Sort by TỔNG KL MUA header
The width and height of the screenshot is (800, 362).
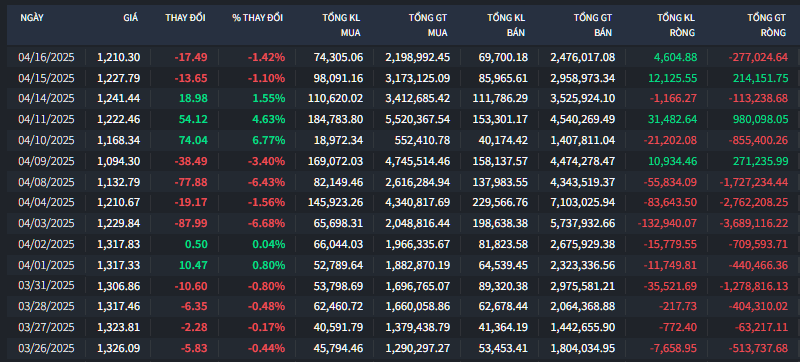[x=341, y=25]
